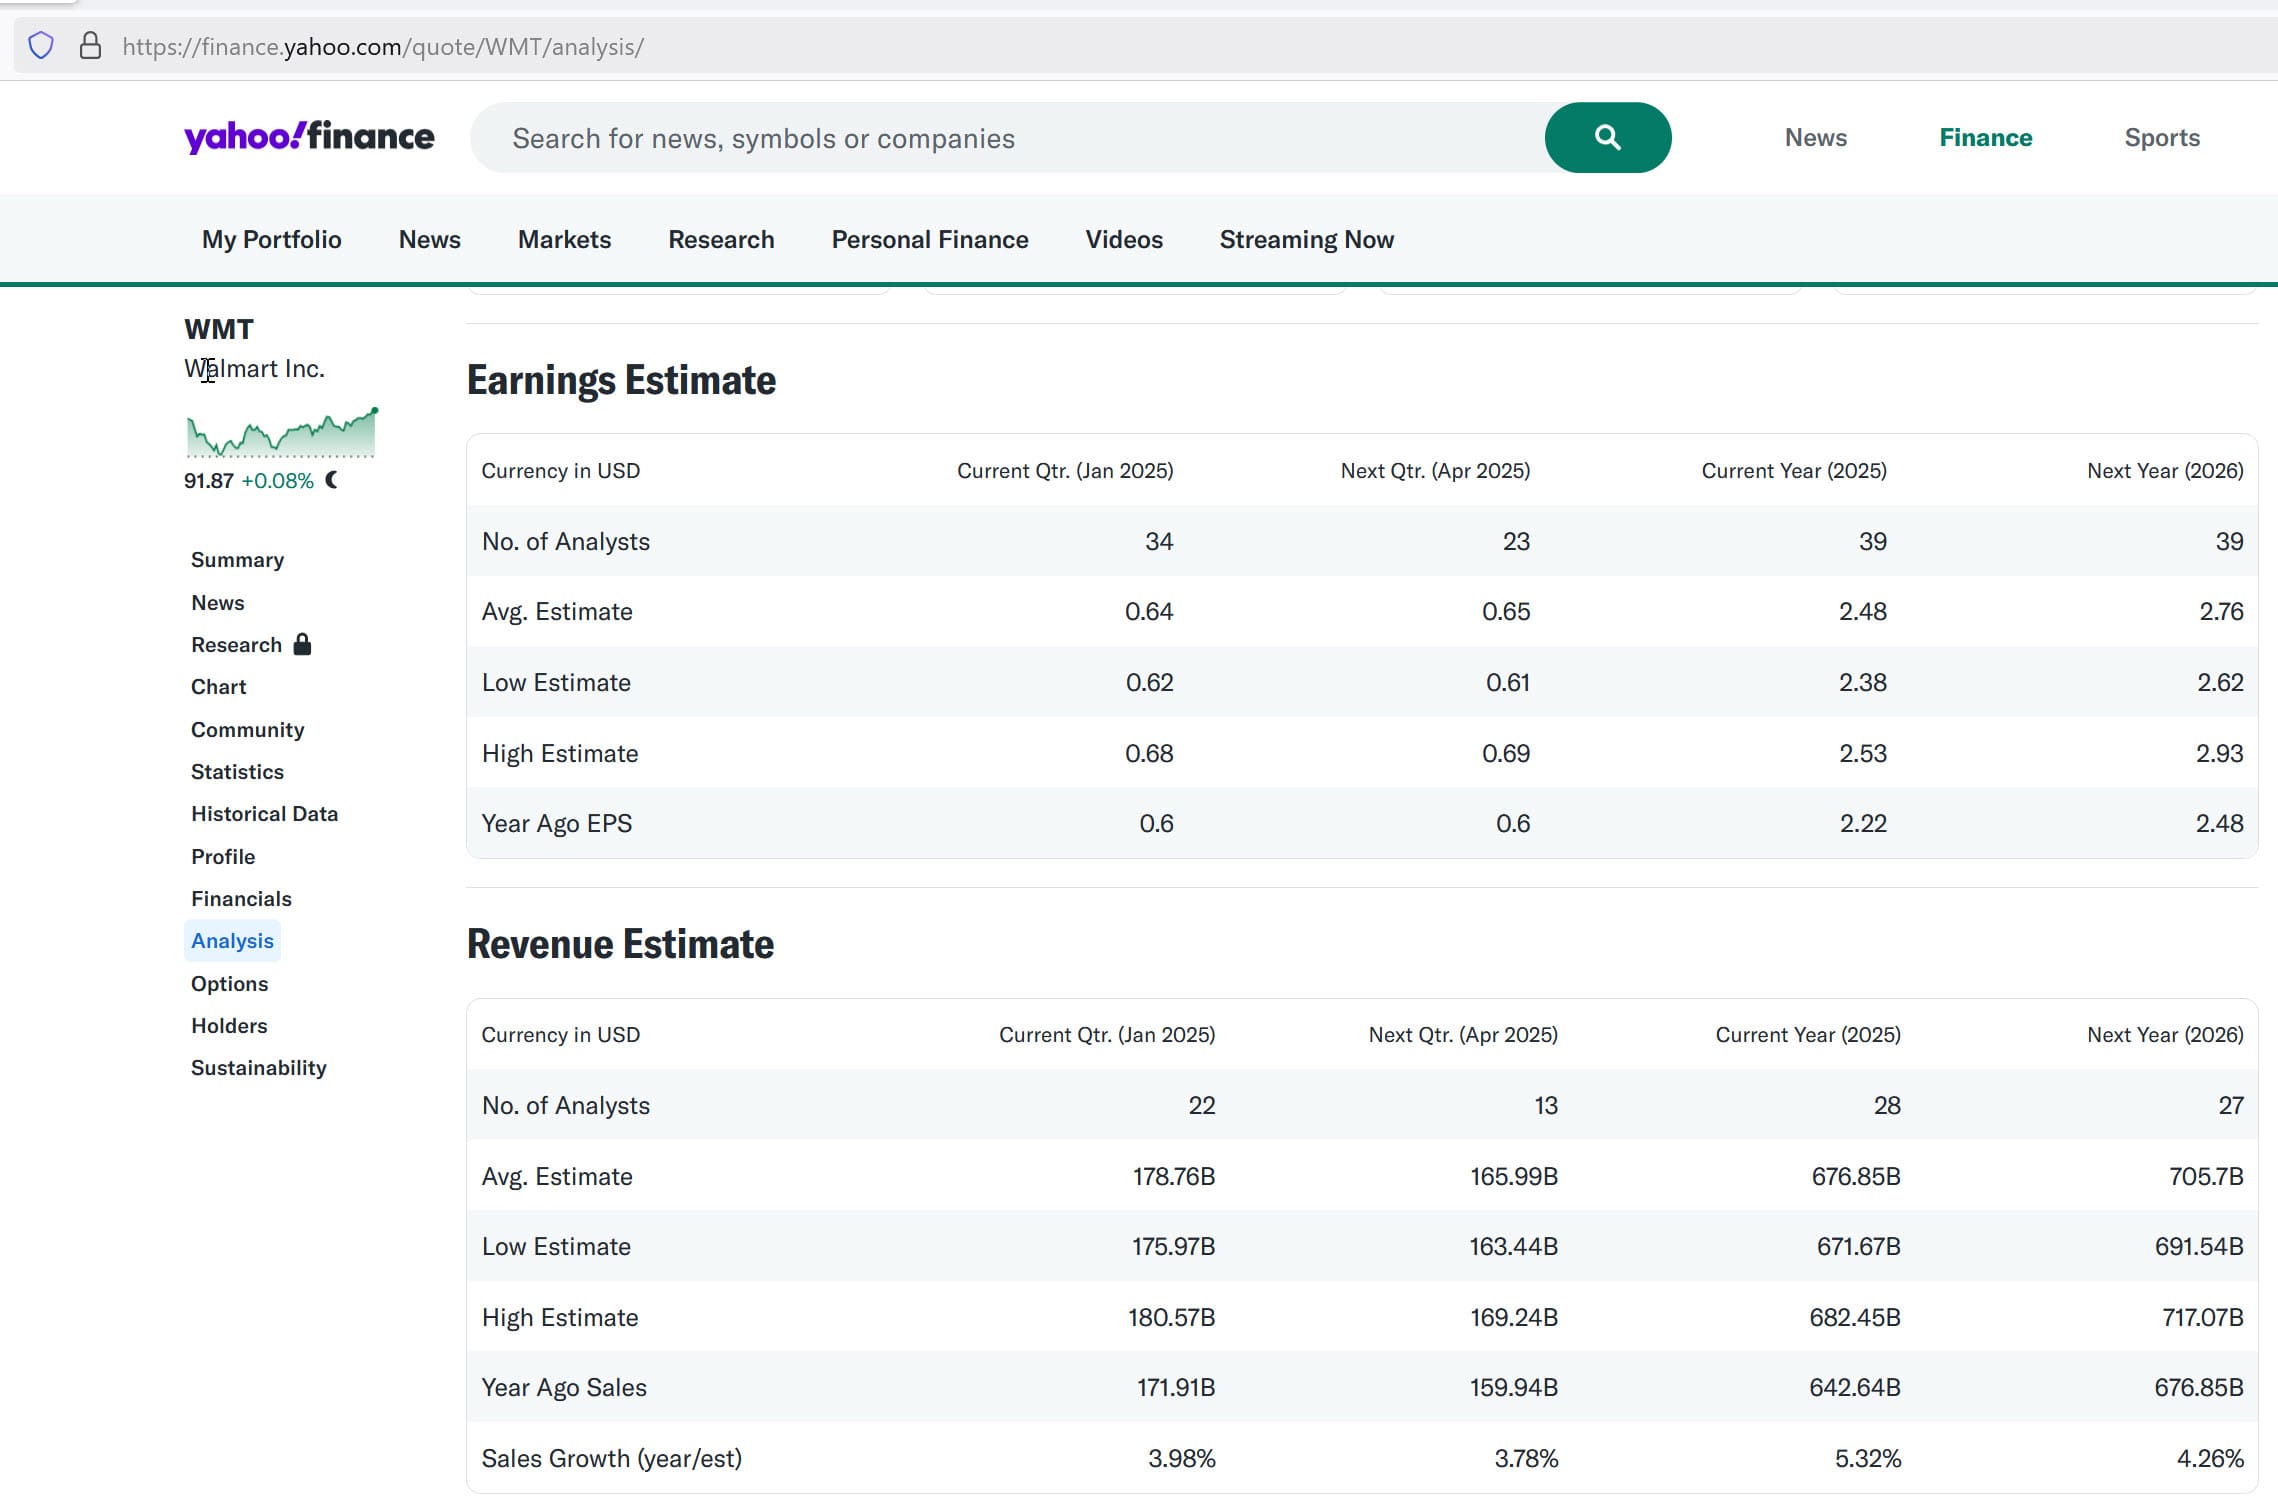Viewport: 2278px width, 1508px height.
Task: Select Analysis in the sidebar
Action: [x=232, y=940]
